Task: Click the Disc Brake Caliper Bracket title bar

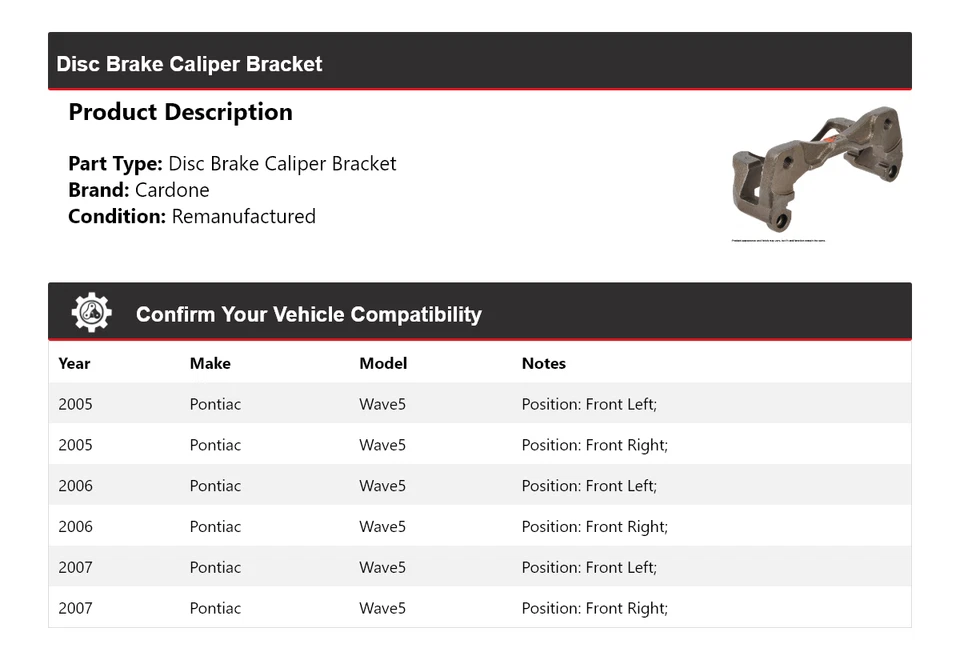Action: [x=189, y=64]
